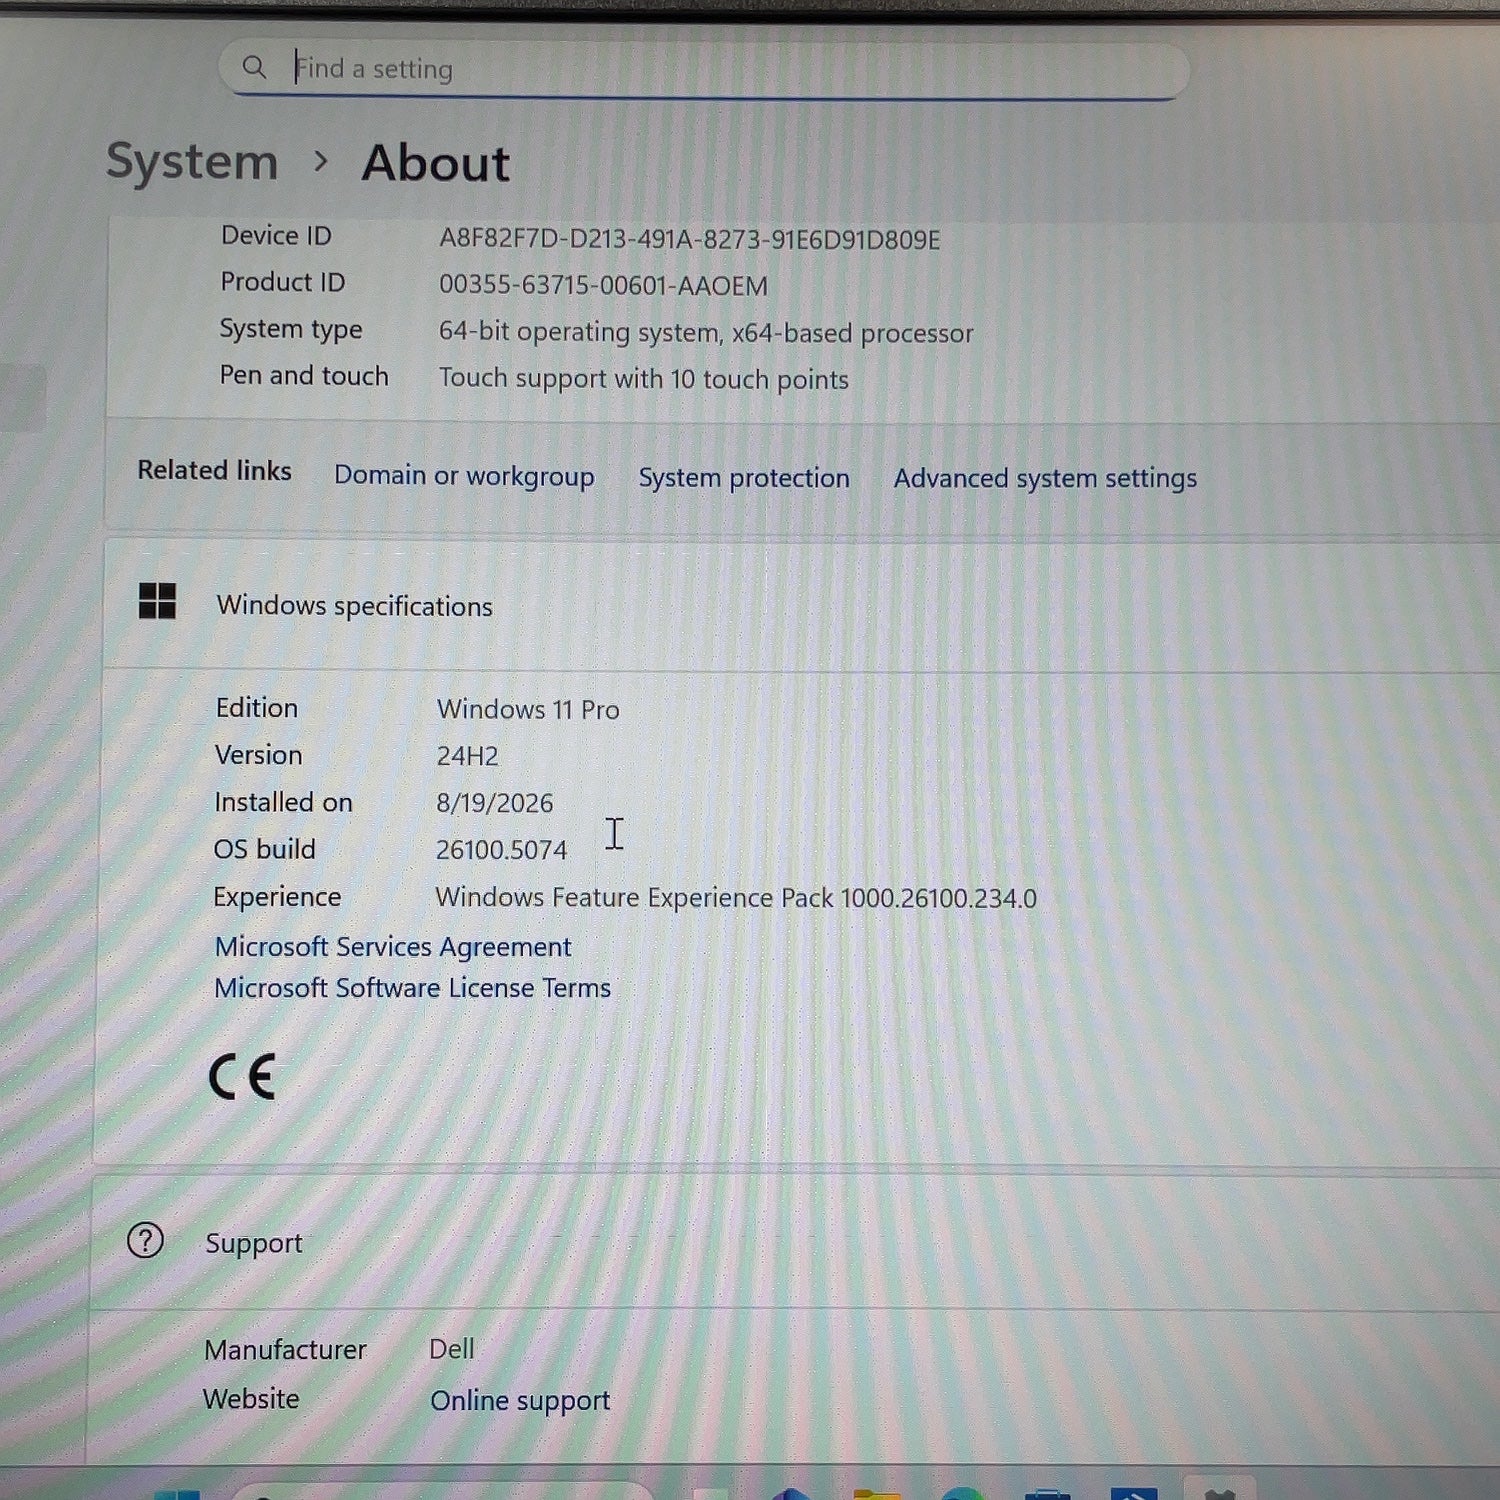Click the 'Experience' label

(277, 897)
